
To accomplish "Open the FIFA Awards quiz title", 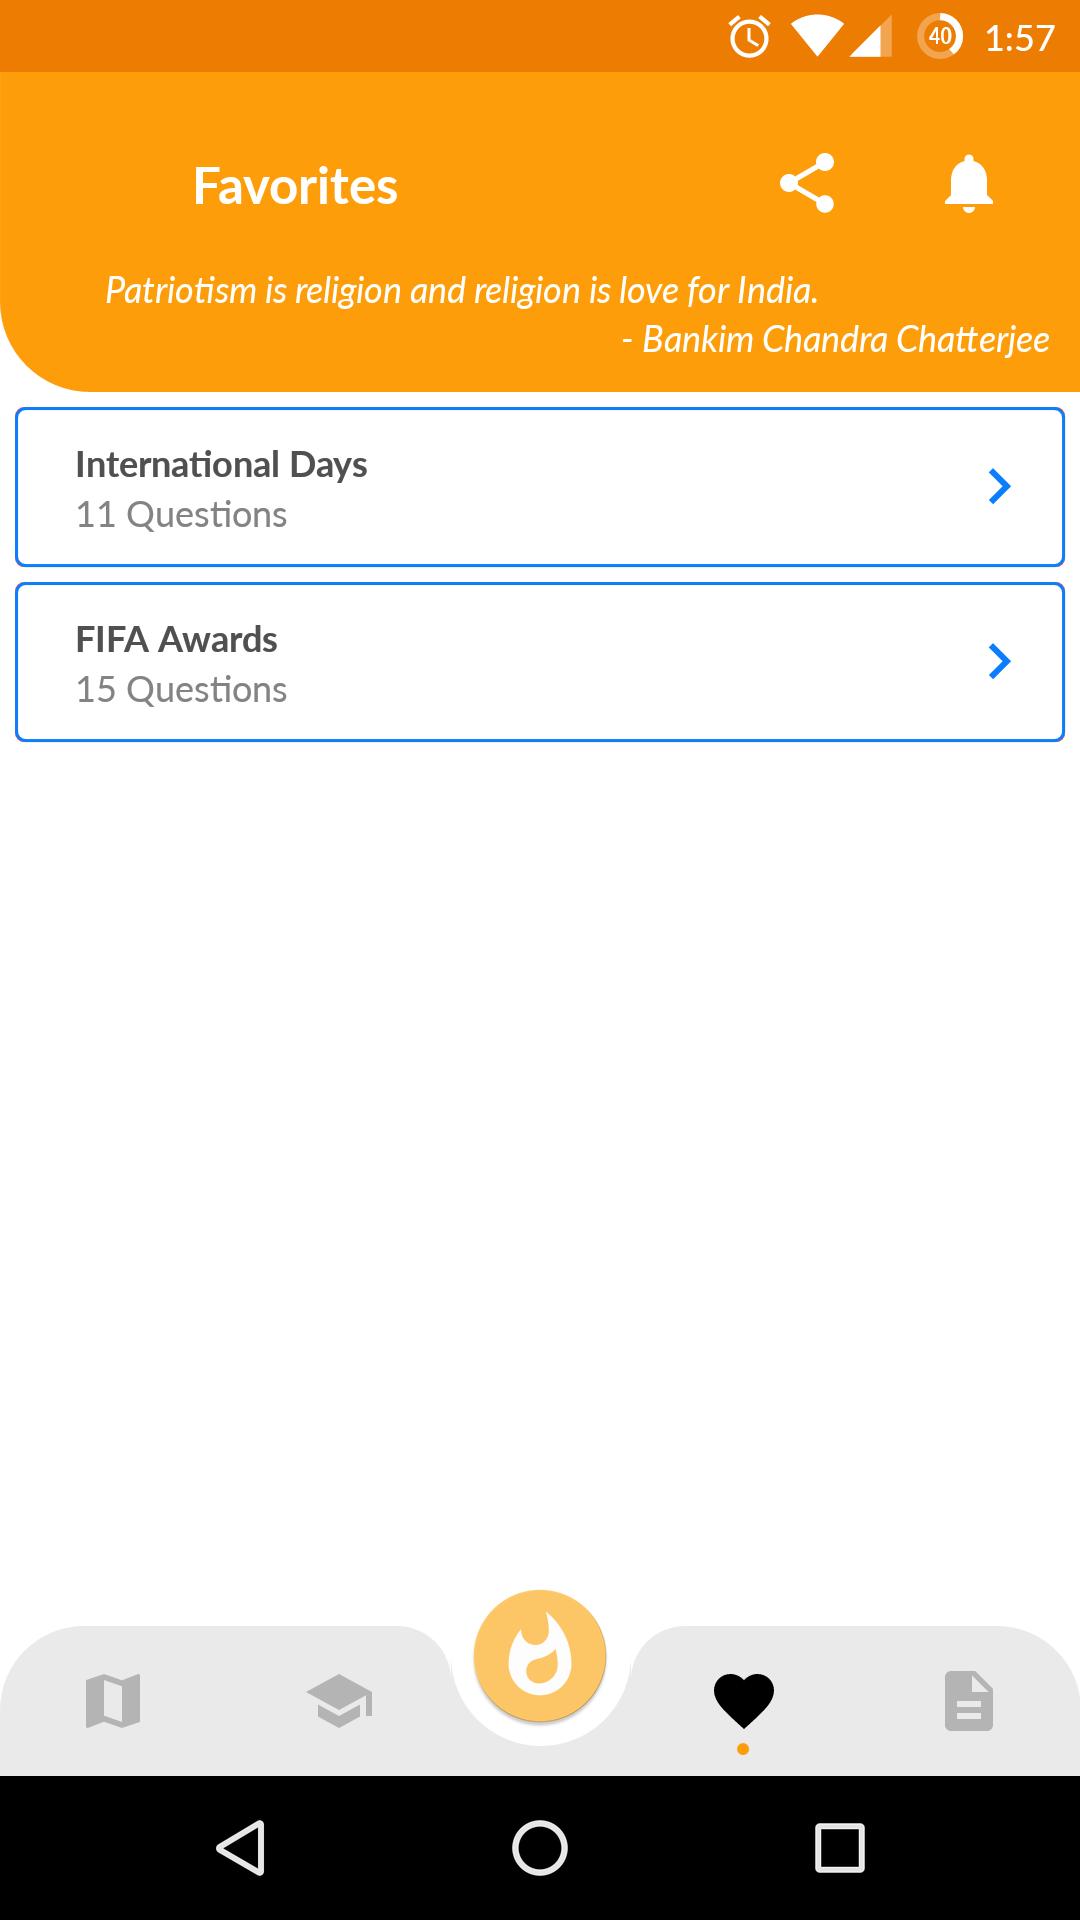I will (176, 640).
